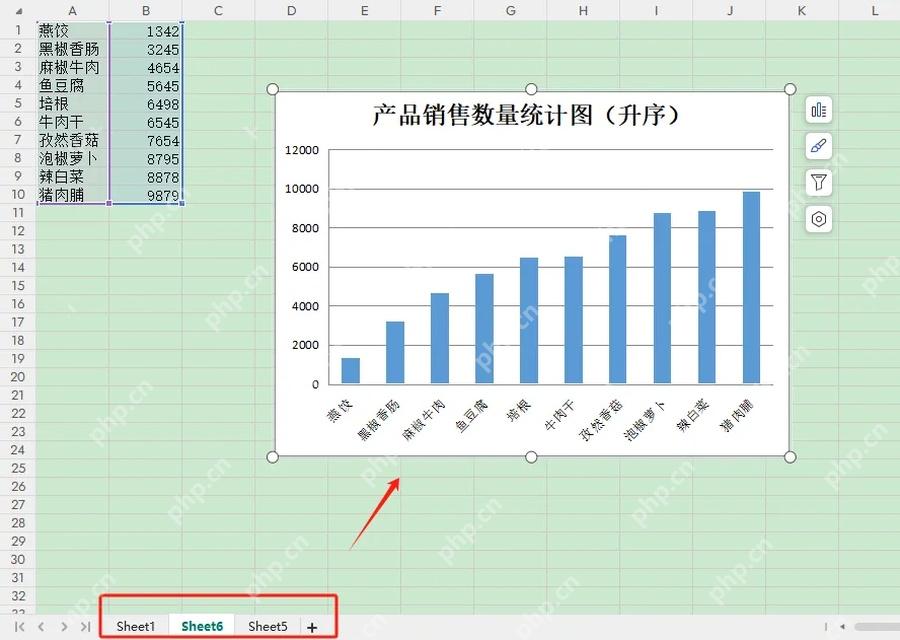Screen dimensions: 900x640
Task: Select cell with value 3245
Action: [146, 49]
